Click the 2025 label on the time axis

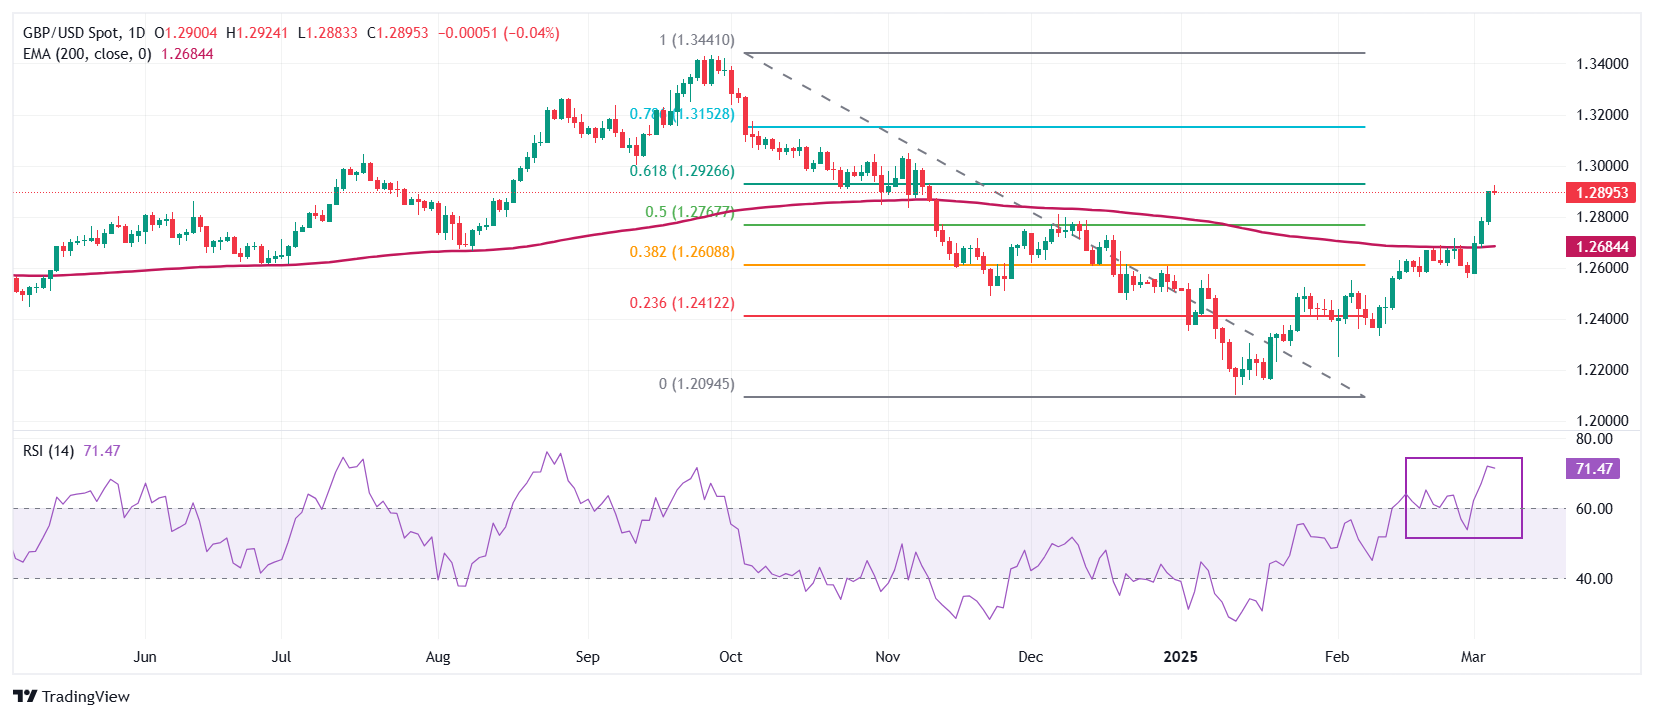[x=1180, y=657]
